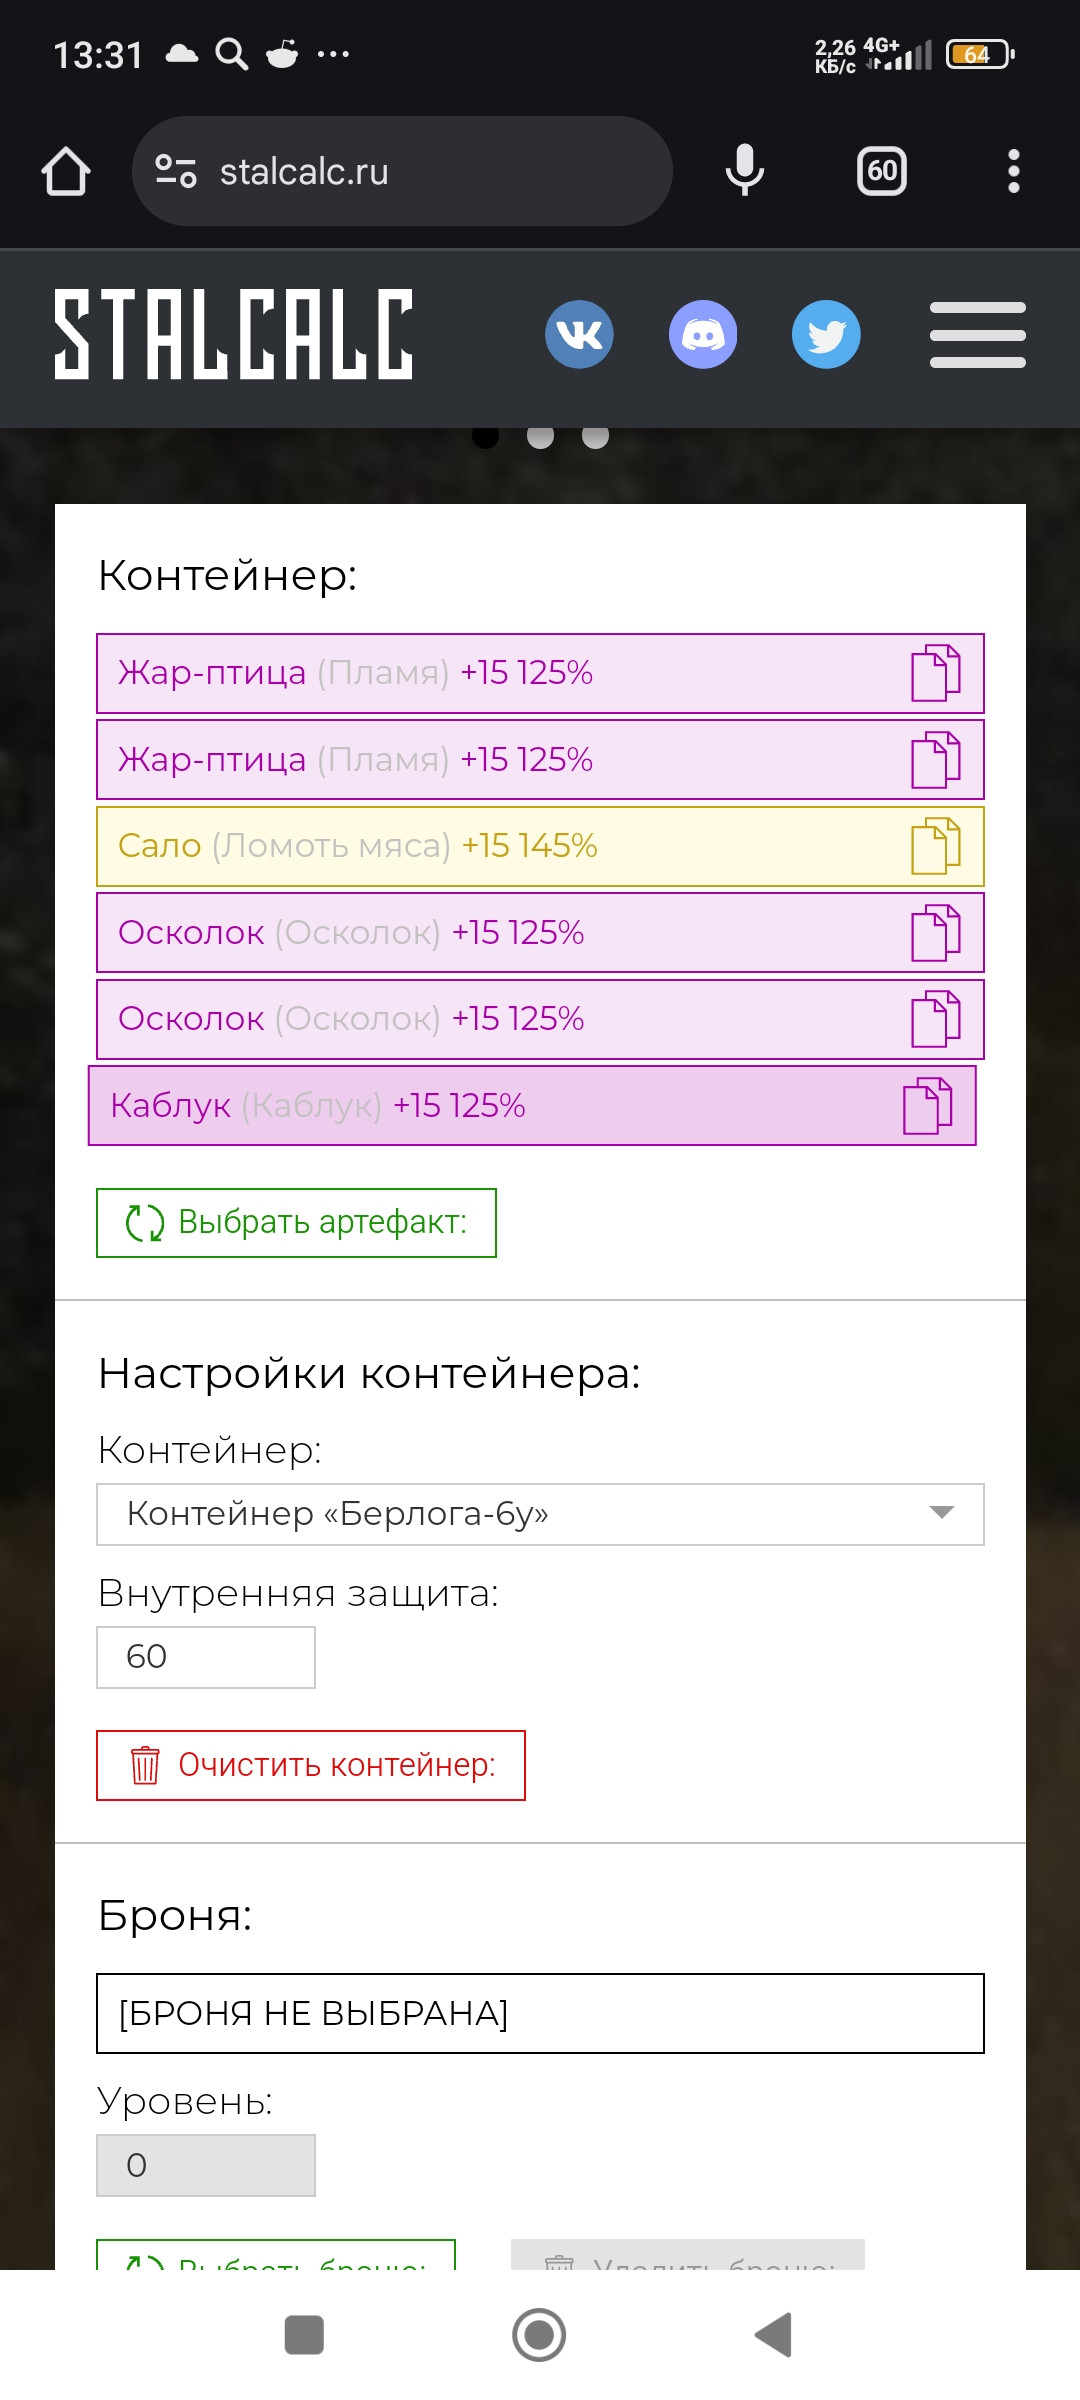Open the БРОНЯ НЕ ВЫБРАНА selector
The height and width of the screenshot is (2400, 1080).
pyautogui.click(x=540, y=2013)
